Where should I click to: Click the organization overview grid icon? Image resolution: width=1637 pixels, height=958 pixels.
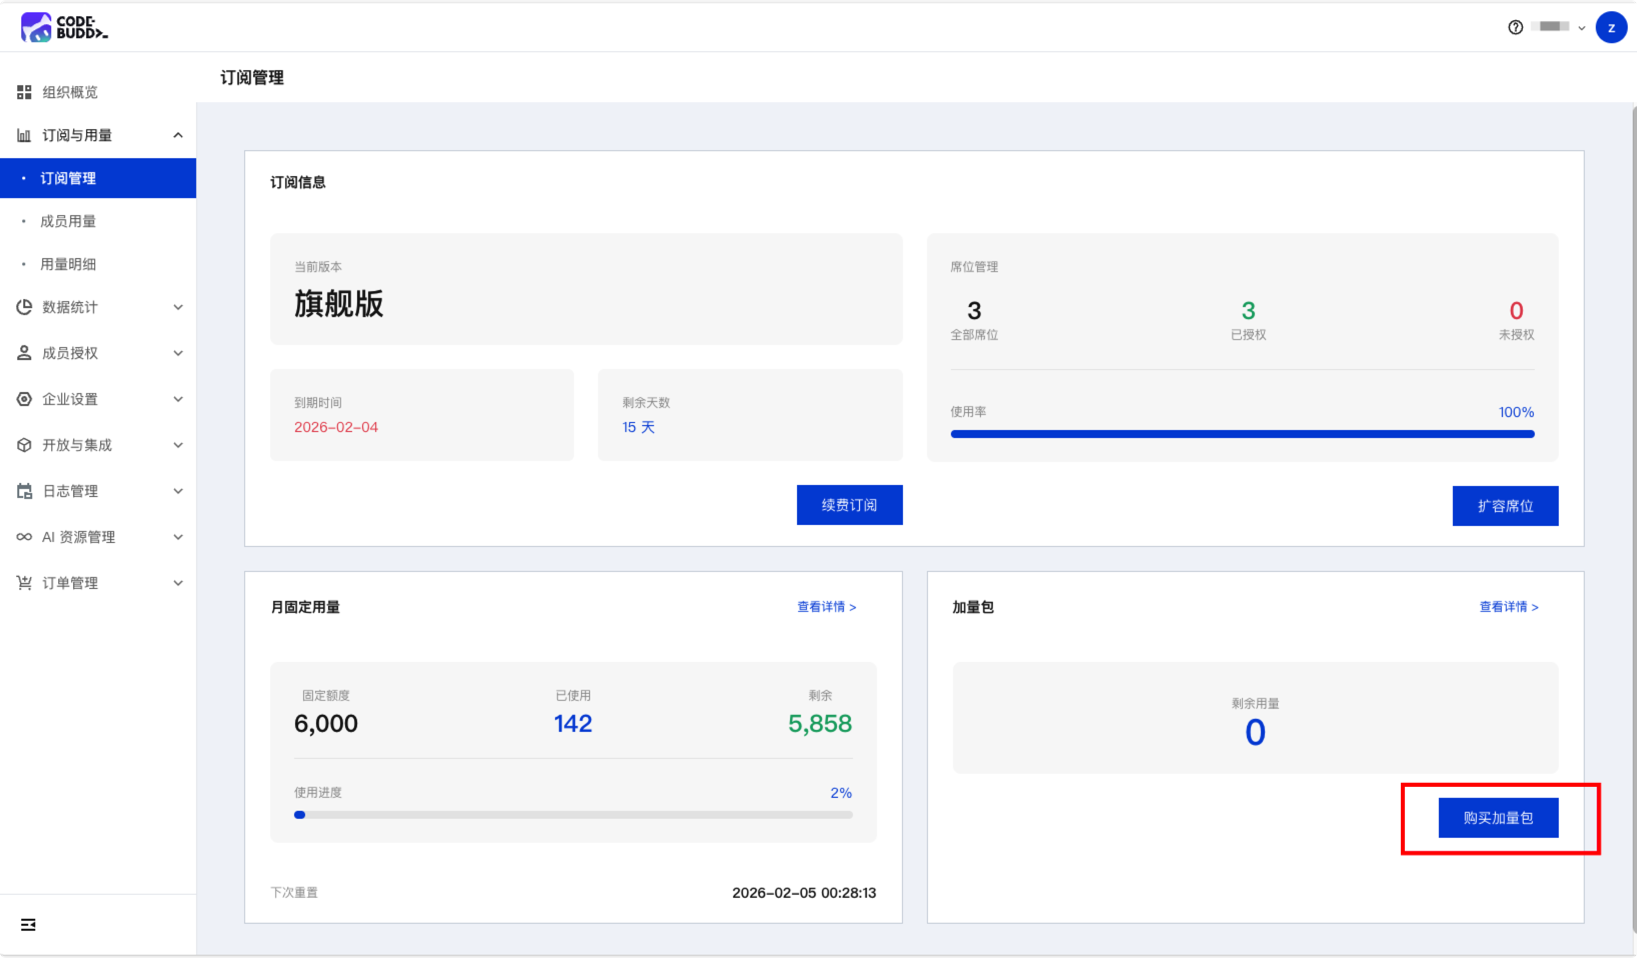tap(24, 92)
